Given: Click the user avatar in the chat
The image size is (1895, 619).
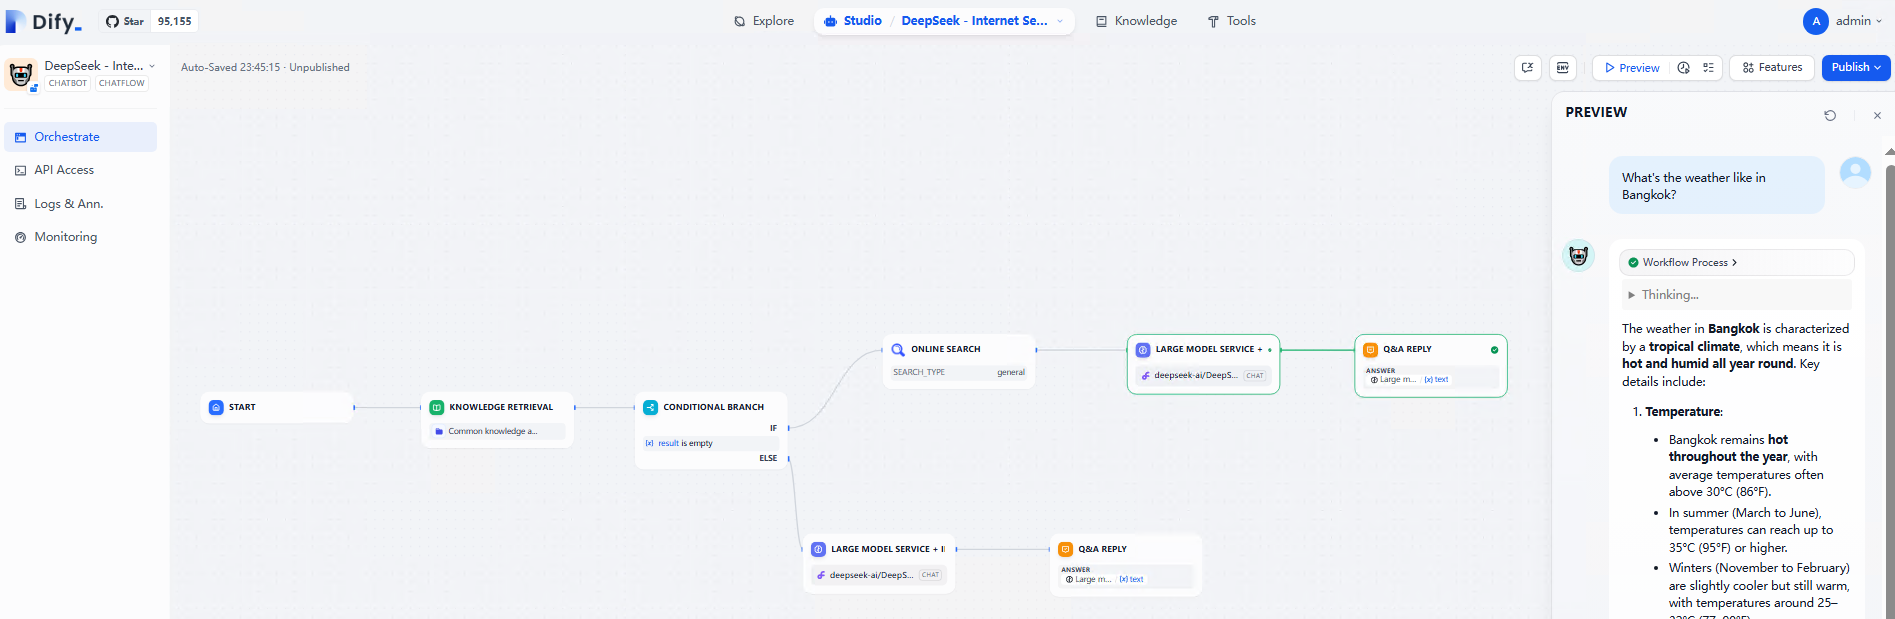Looking at the screenshot, I should [1855, 173].
